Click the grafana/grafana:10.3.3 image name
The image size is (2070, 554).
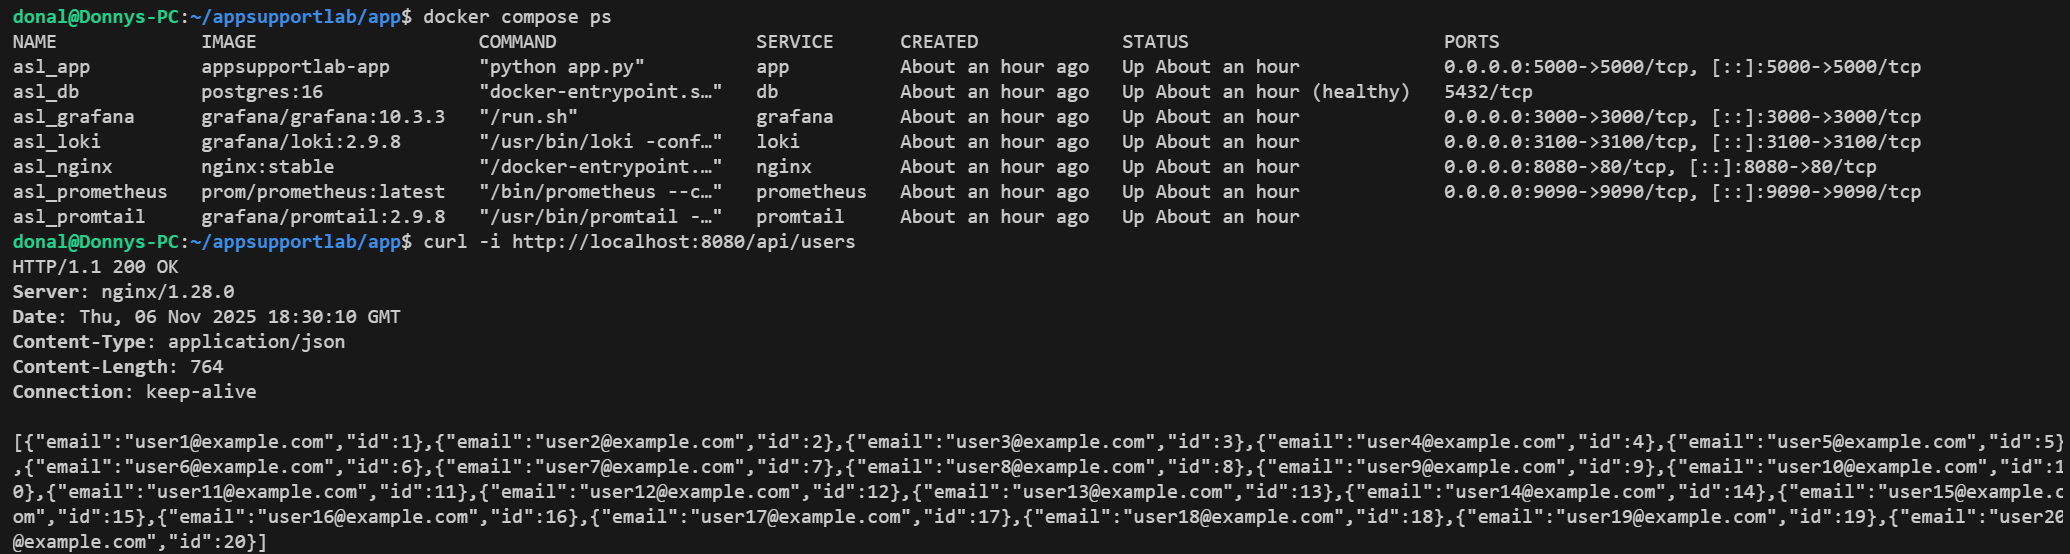pos(323,117)
